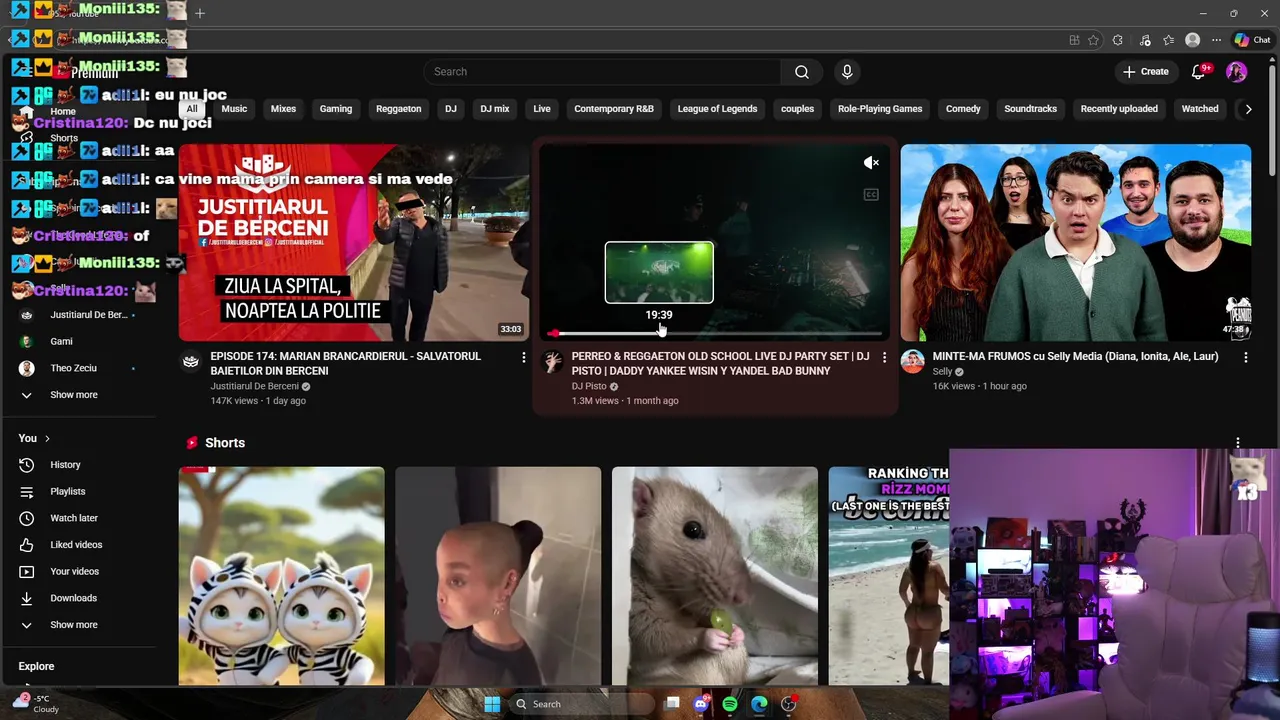Open Your videos in sidebar

coord(74,572)
